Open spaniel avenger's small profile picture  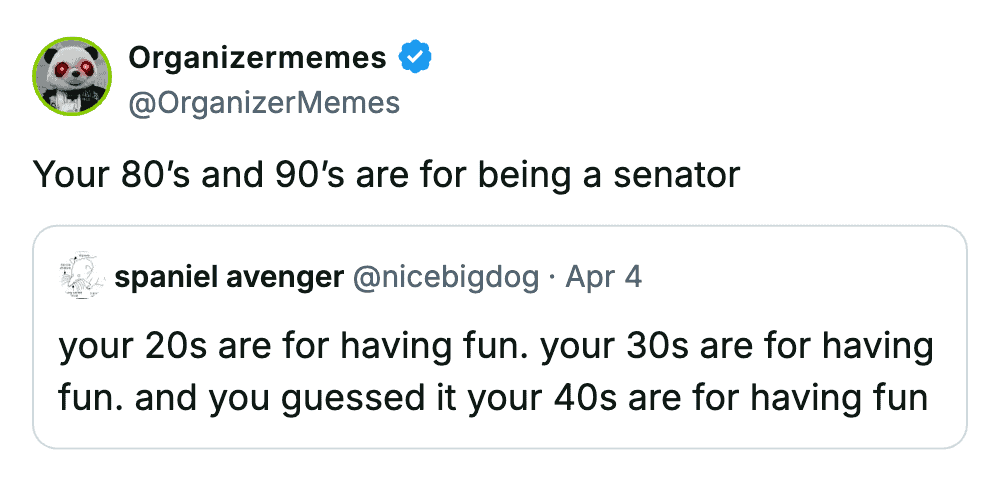tap(82, 277)
